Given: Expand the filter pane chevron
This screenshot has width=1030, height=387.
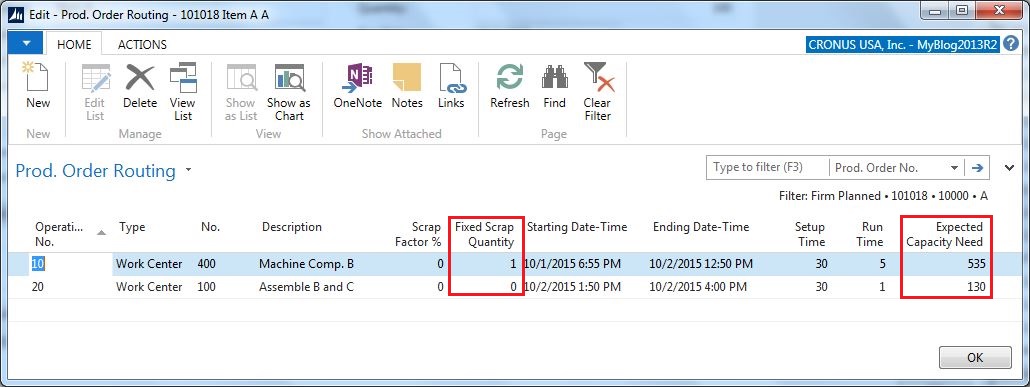Looking at the screenshot, I should pyautogui.click(x=1010, y=168).
